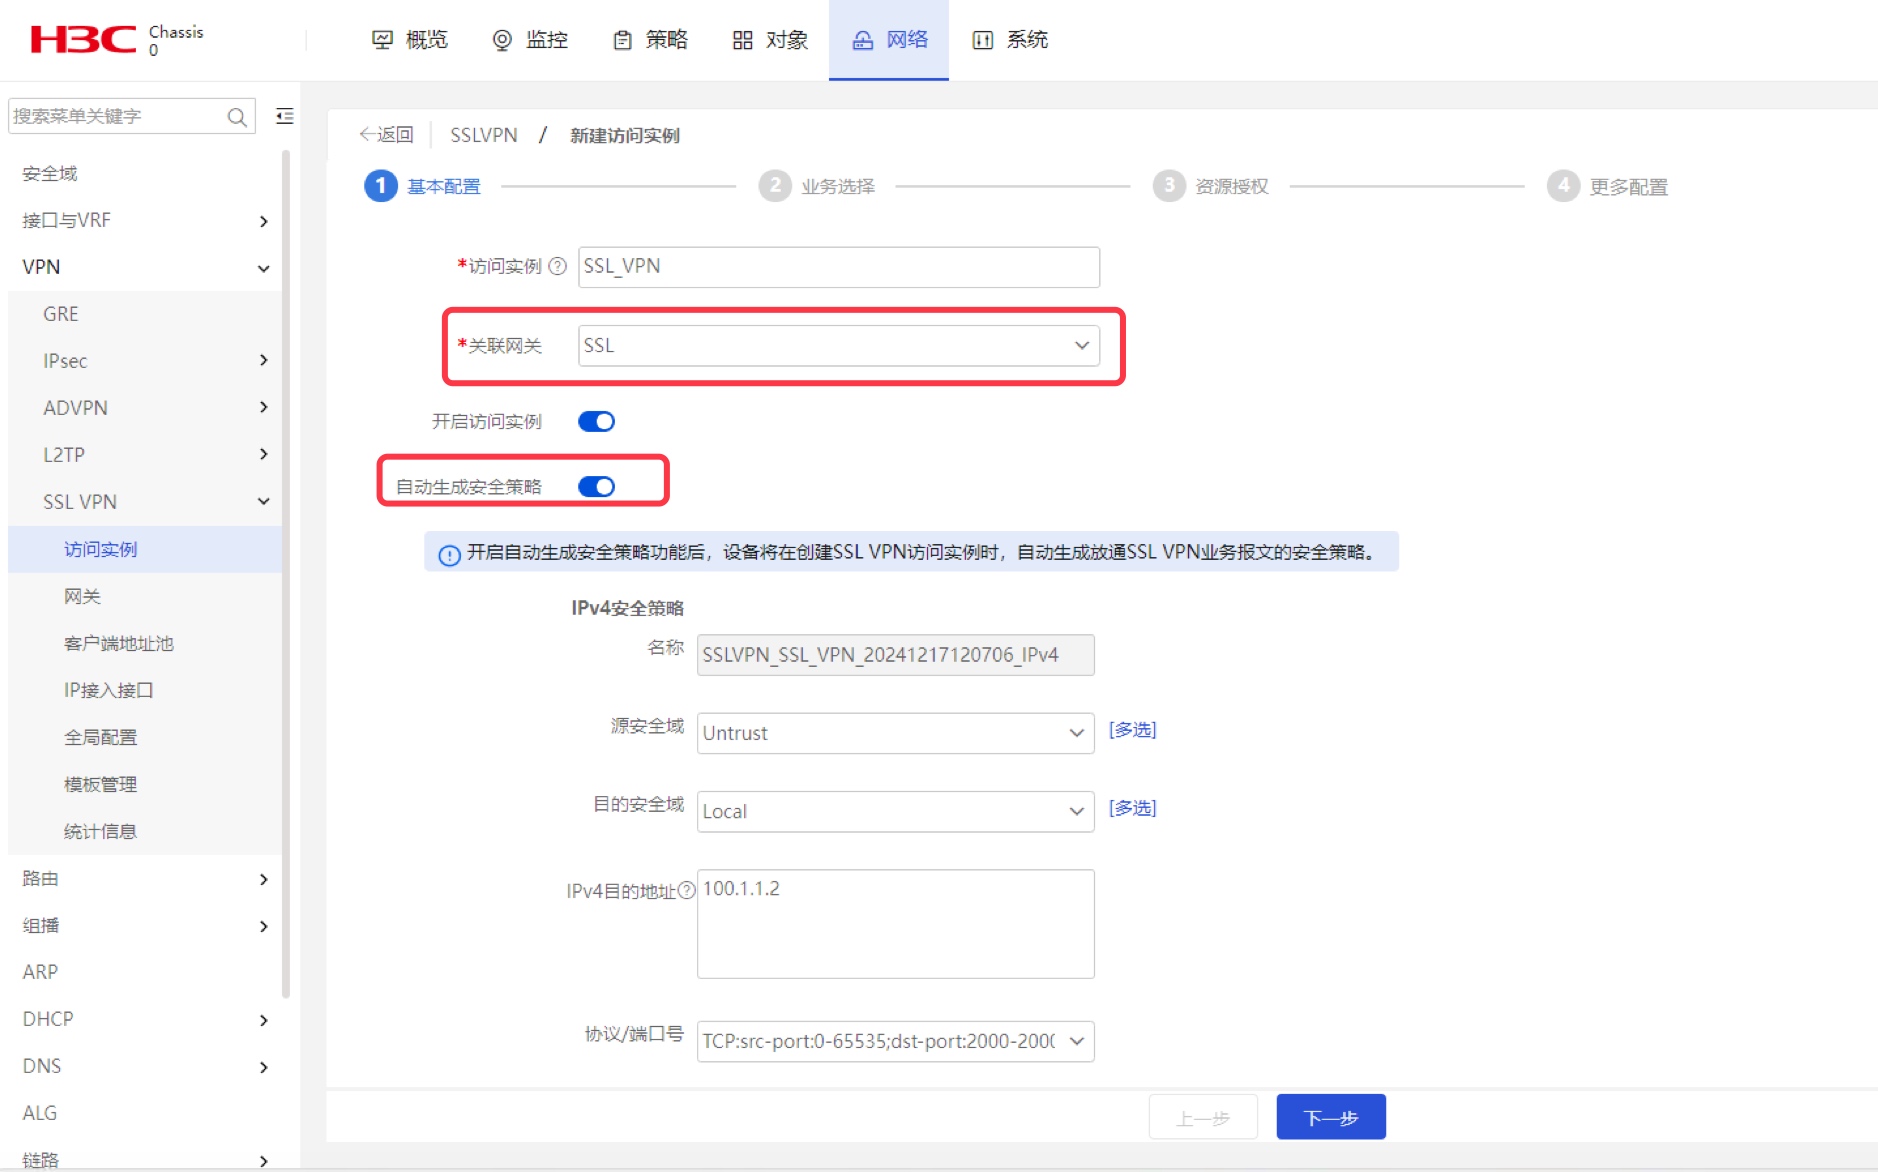
Task: Expand 路由 menu
Action: tap(146, 878)
